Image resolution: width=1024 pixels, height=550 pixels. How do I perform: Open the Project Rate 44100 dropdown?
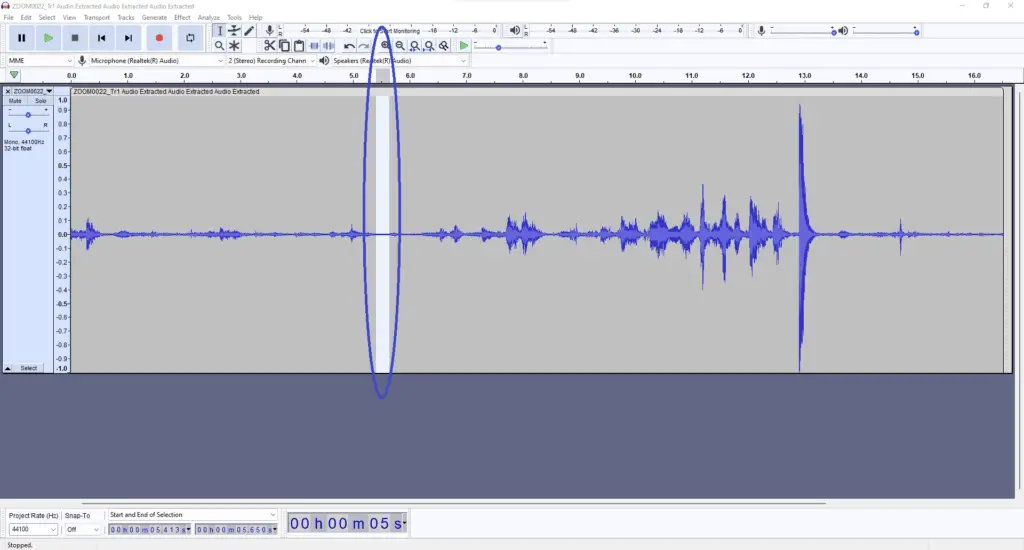point(33,529)
